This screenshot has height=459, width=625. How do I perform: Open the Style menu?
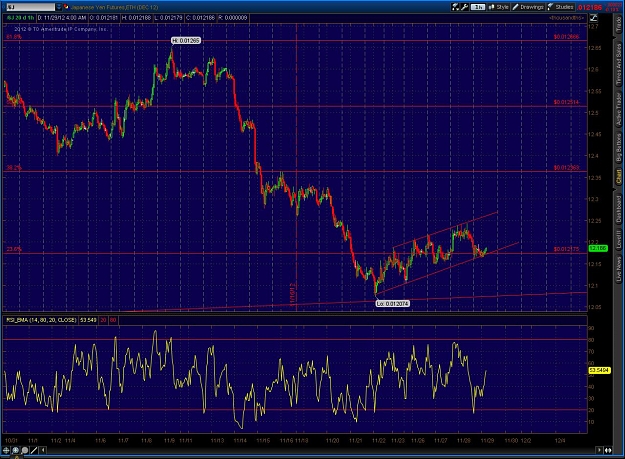pyautogui.click(x=499, y=7)
